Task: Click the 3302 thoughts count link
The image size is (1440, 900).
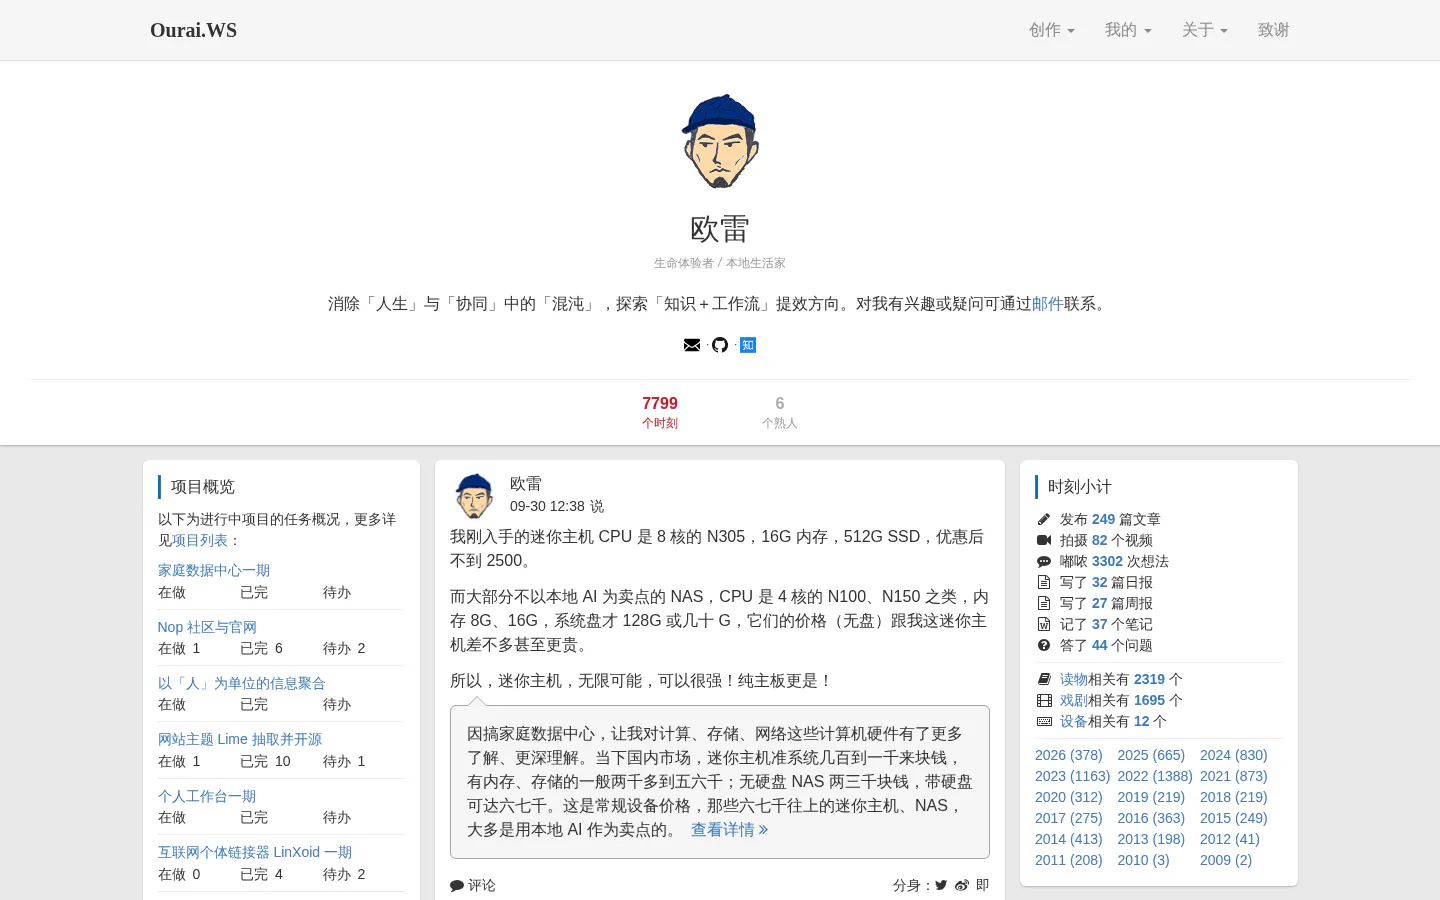Action: coord(1107,561)
